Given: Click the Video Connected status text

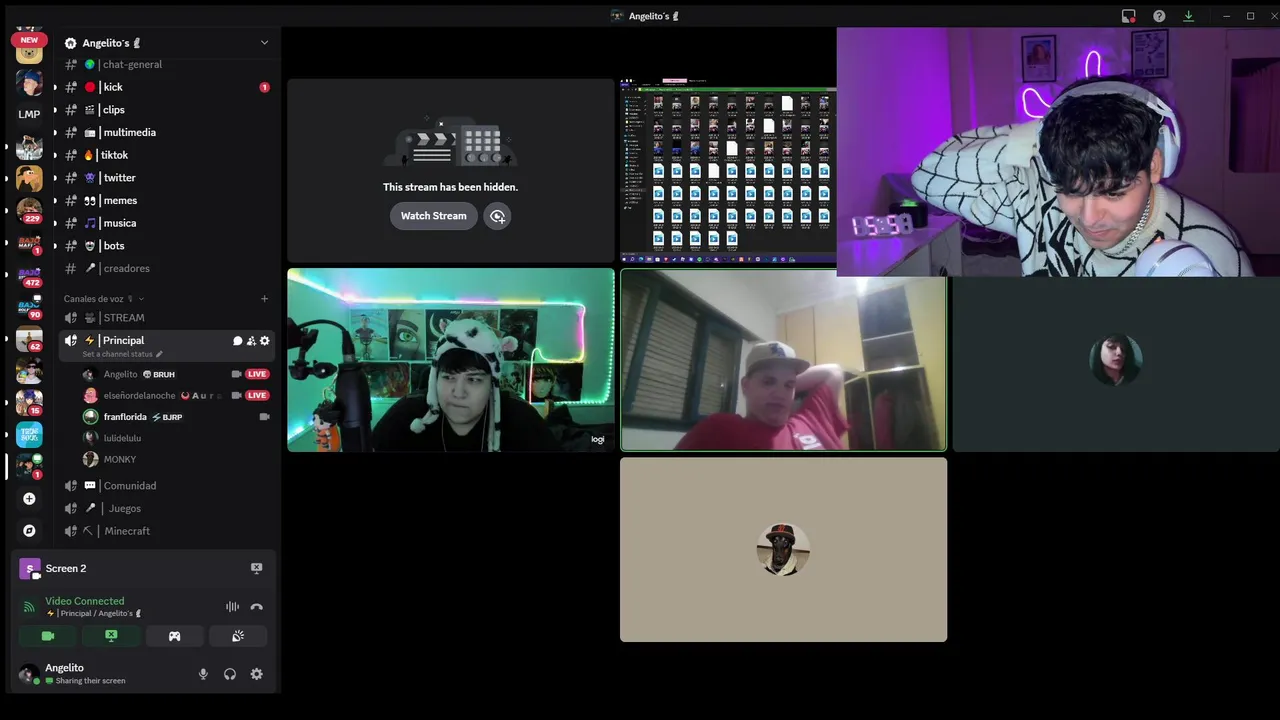Looking at the screenshot, I should click(x=85, y=601).
